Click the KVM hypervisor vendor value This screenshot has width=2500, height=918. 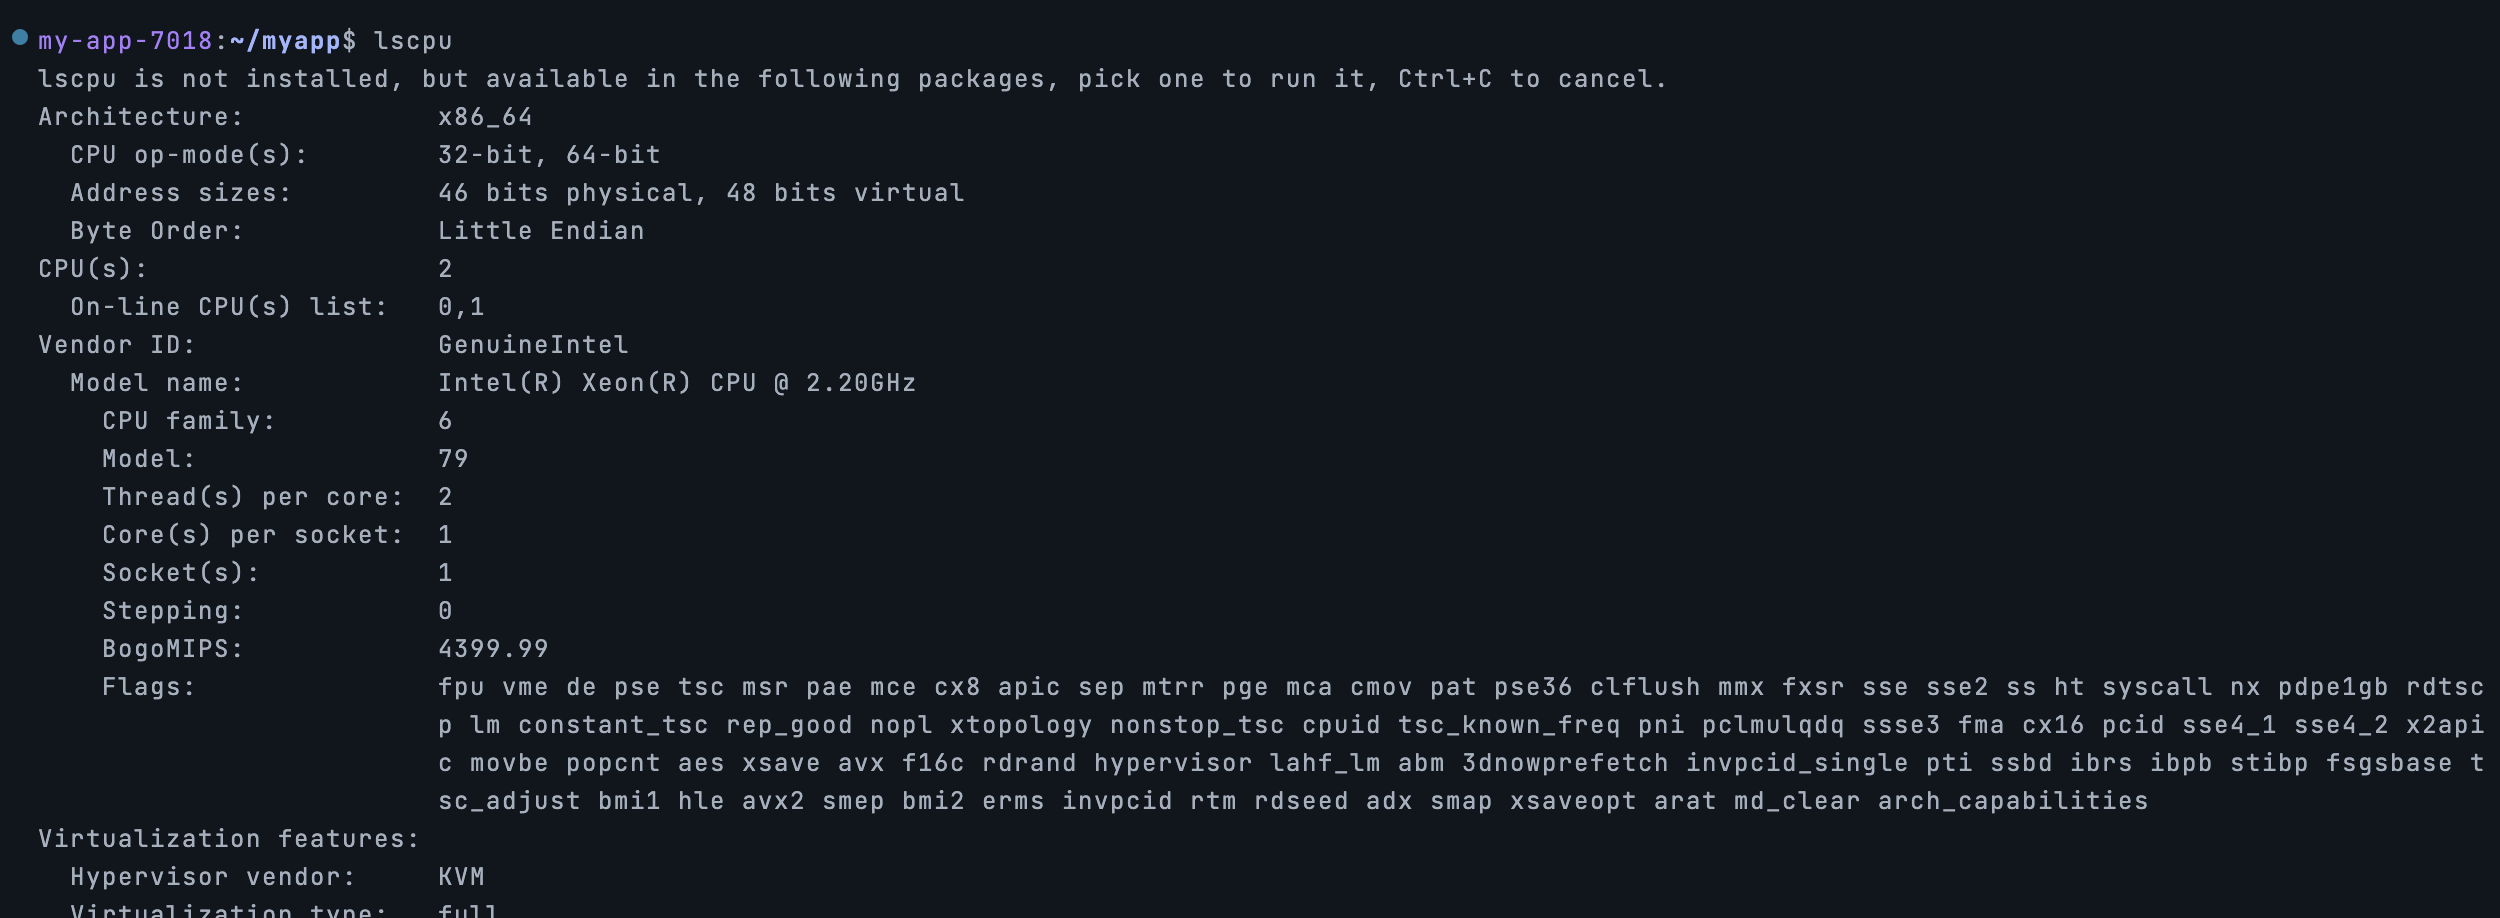pos(461,877)
